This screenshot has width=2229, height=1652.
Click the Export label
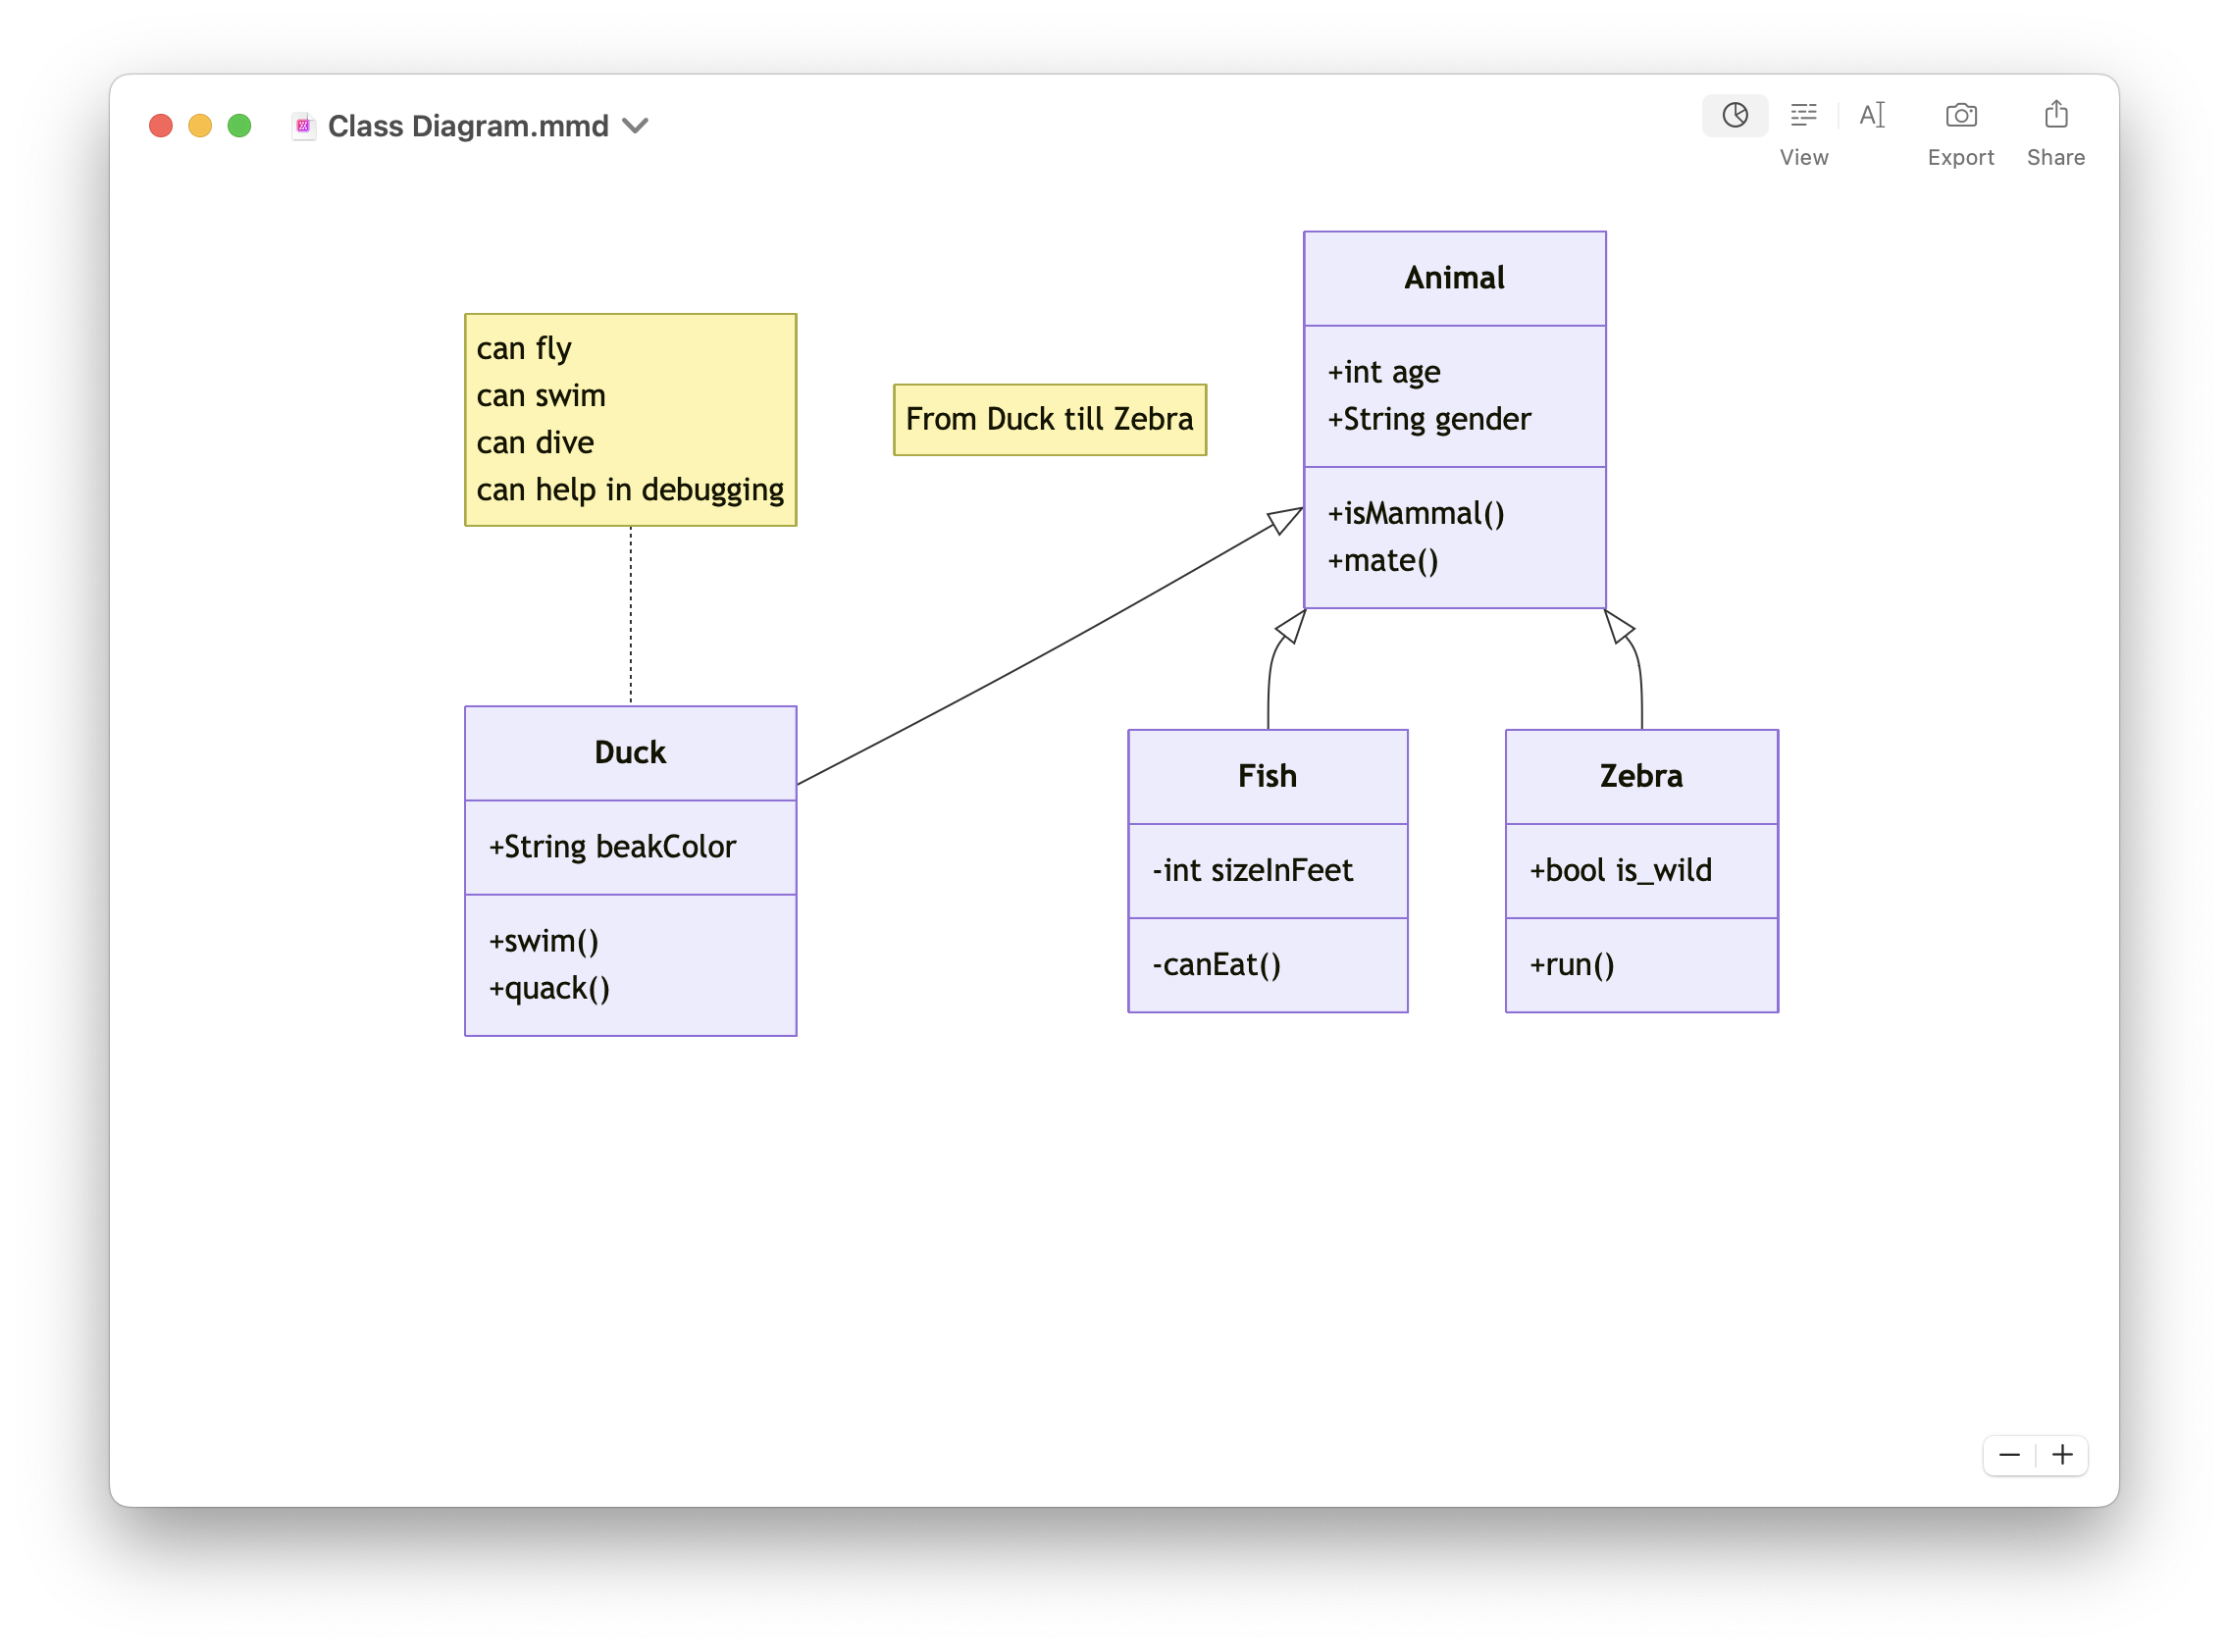point(1960,158)
